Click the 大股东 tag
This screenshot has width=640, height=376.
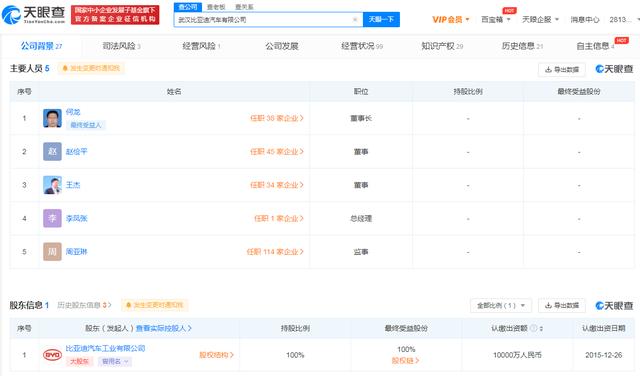(x=80, y=361)
